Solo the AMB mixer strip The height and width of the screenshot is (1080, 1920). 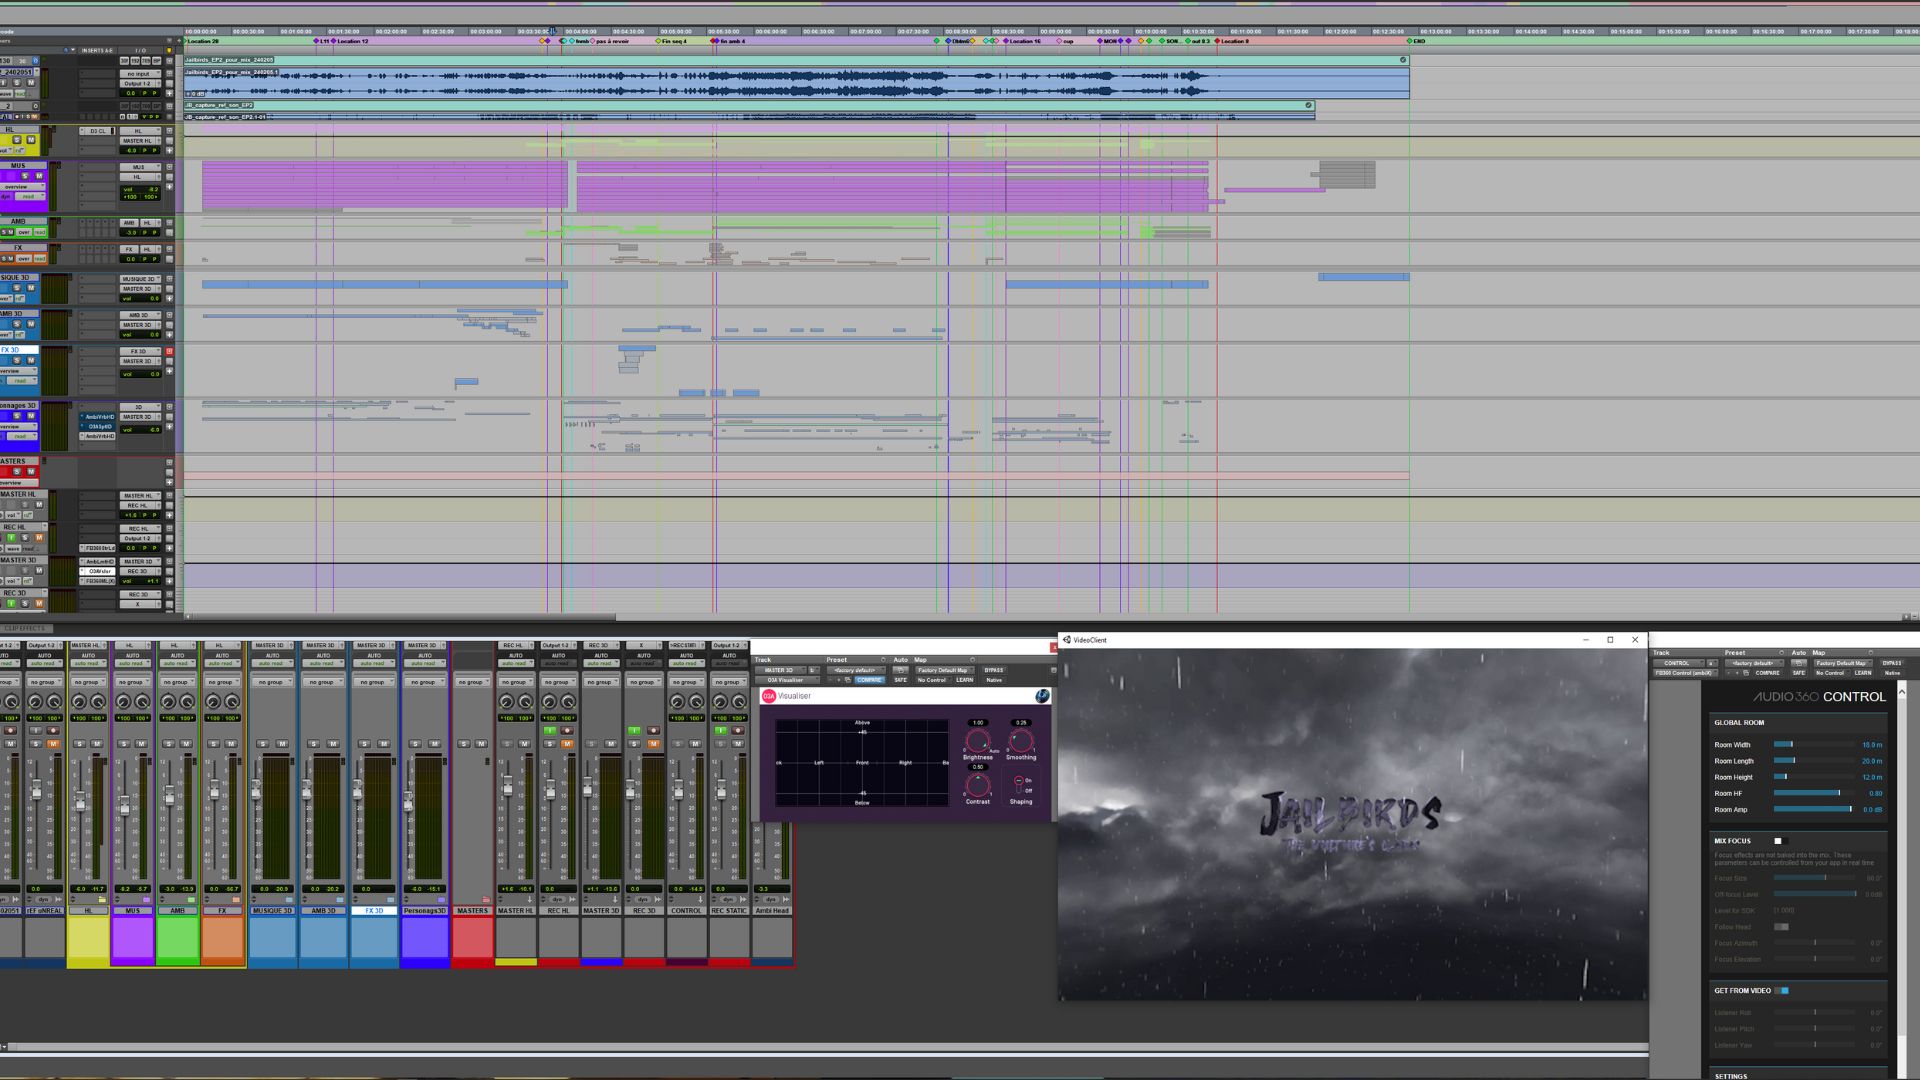click(168, 743)
